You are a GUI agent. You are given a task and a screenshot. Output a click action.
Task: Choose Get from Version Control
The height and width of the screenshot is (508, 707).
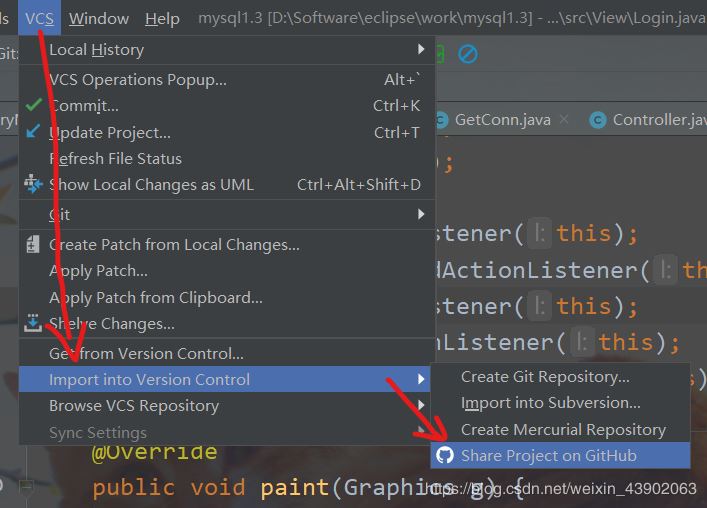tap(146, 353)
